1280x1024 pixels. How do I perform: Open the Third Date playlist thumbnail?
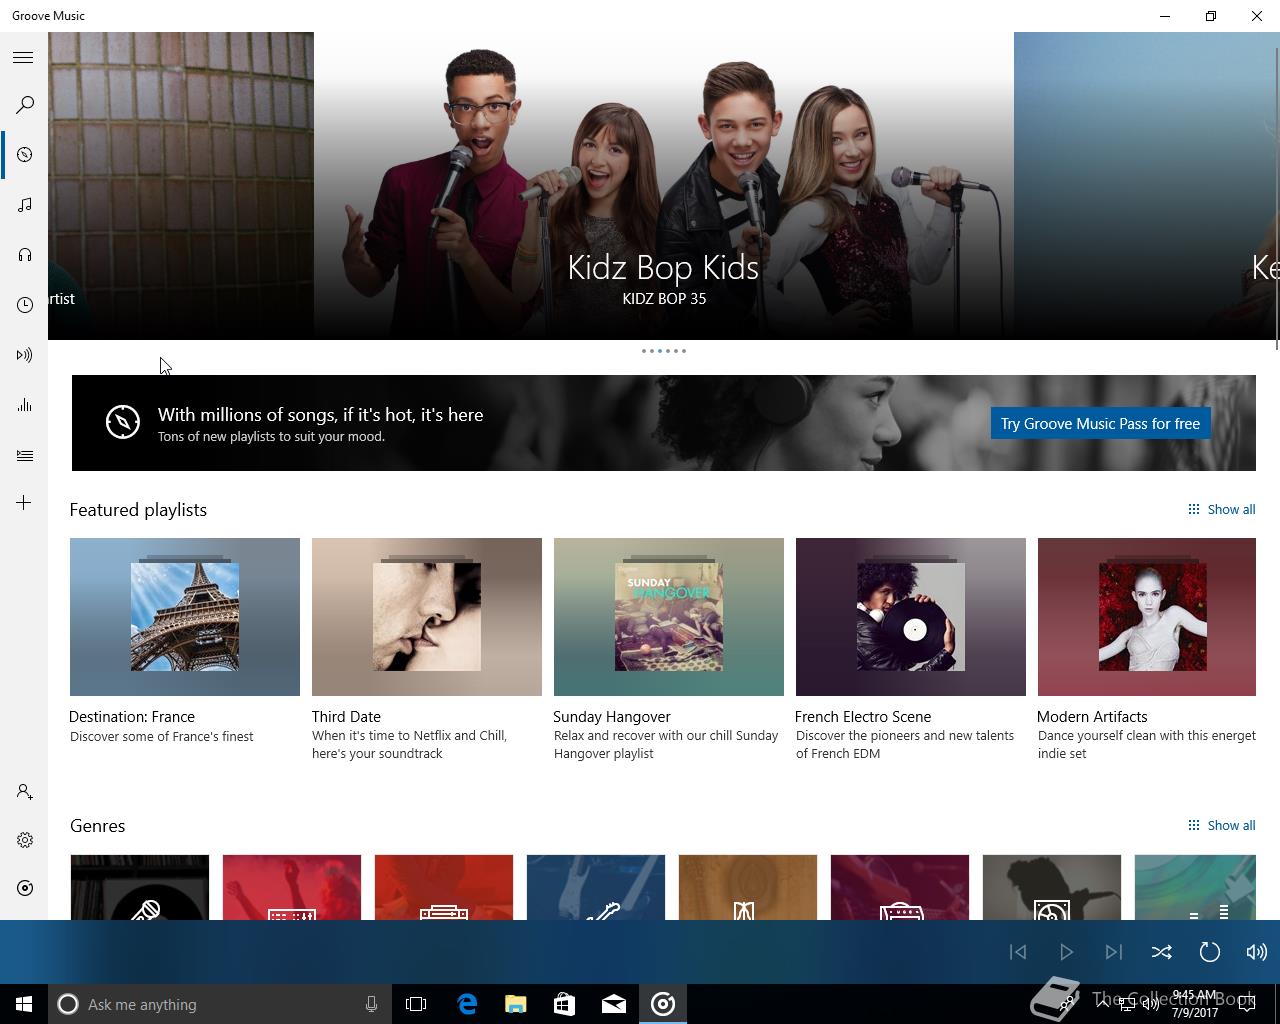pyautogui.click(x=427, y=617)
